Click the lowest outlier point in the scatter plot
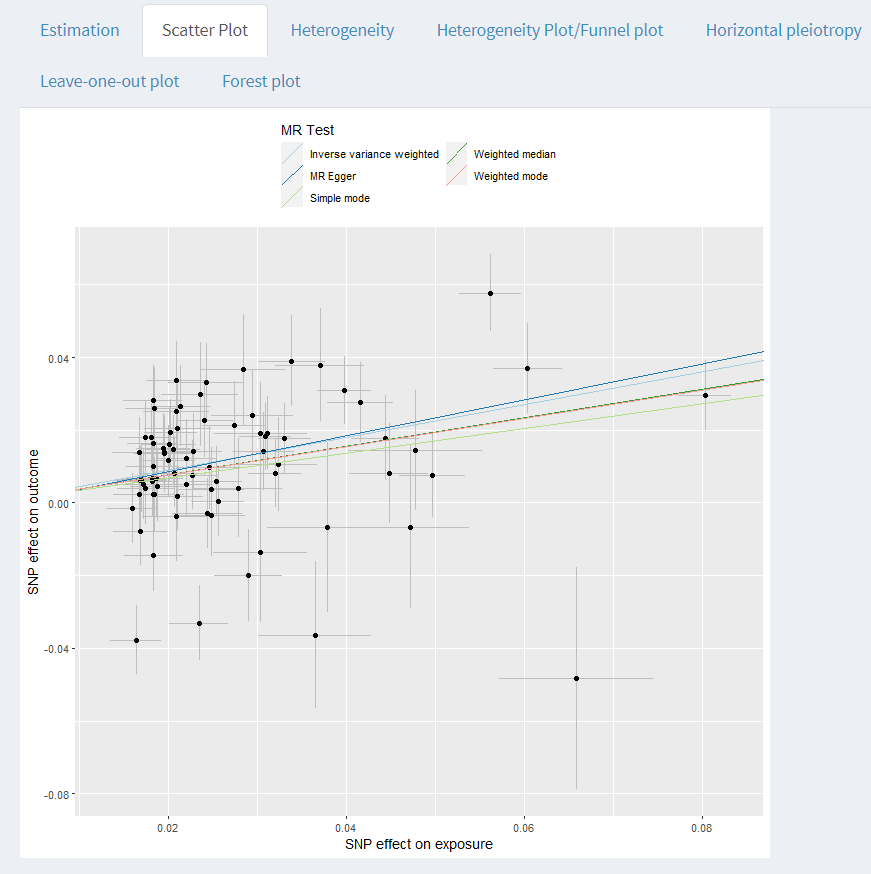871x874 pixels. pyautogui.click(x=576, y=678)
